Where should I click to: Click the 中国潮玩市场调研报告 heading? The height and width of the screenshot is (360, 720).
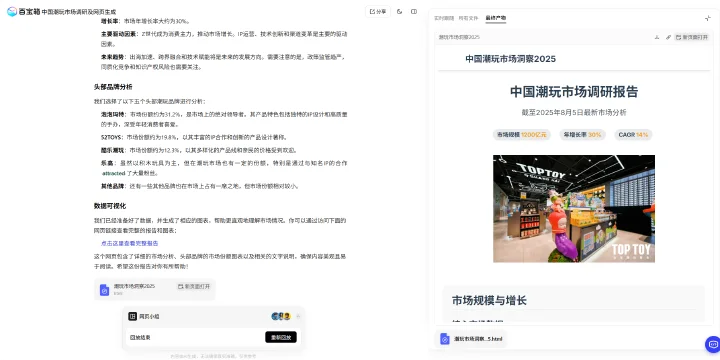(x=574, y=92)
